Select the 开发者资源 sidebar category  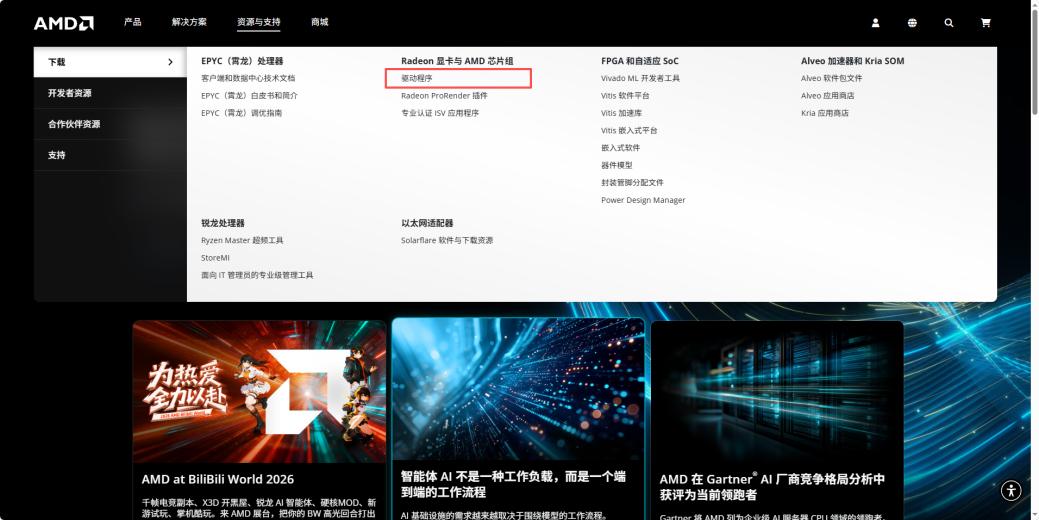point(111,93)
